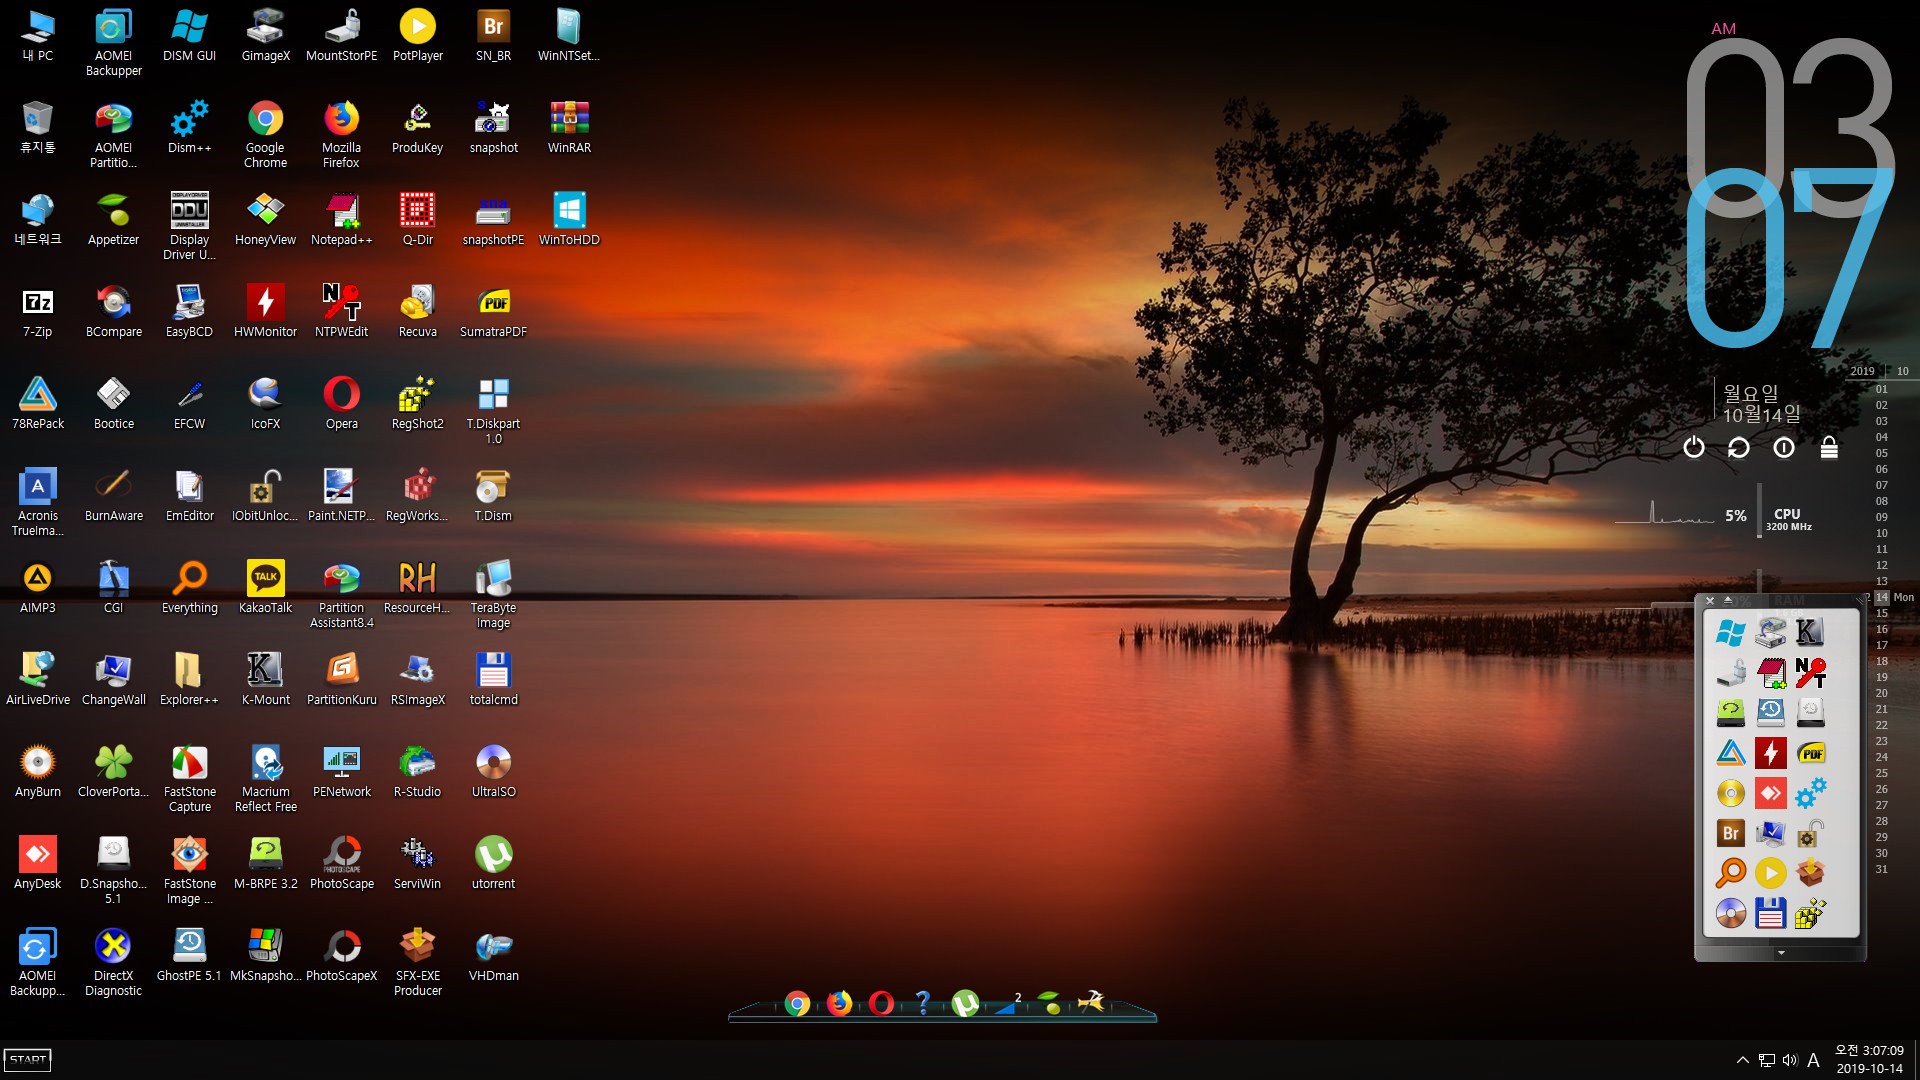Close the launcher panel with X
1920x1080 pixels.
[1710, 601]
